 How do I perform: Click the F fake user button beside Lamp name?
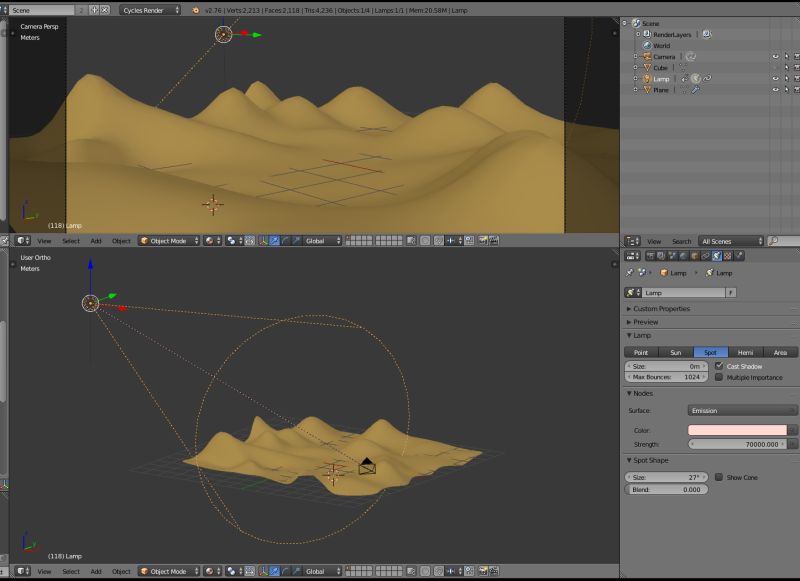pos(731,293)
